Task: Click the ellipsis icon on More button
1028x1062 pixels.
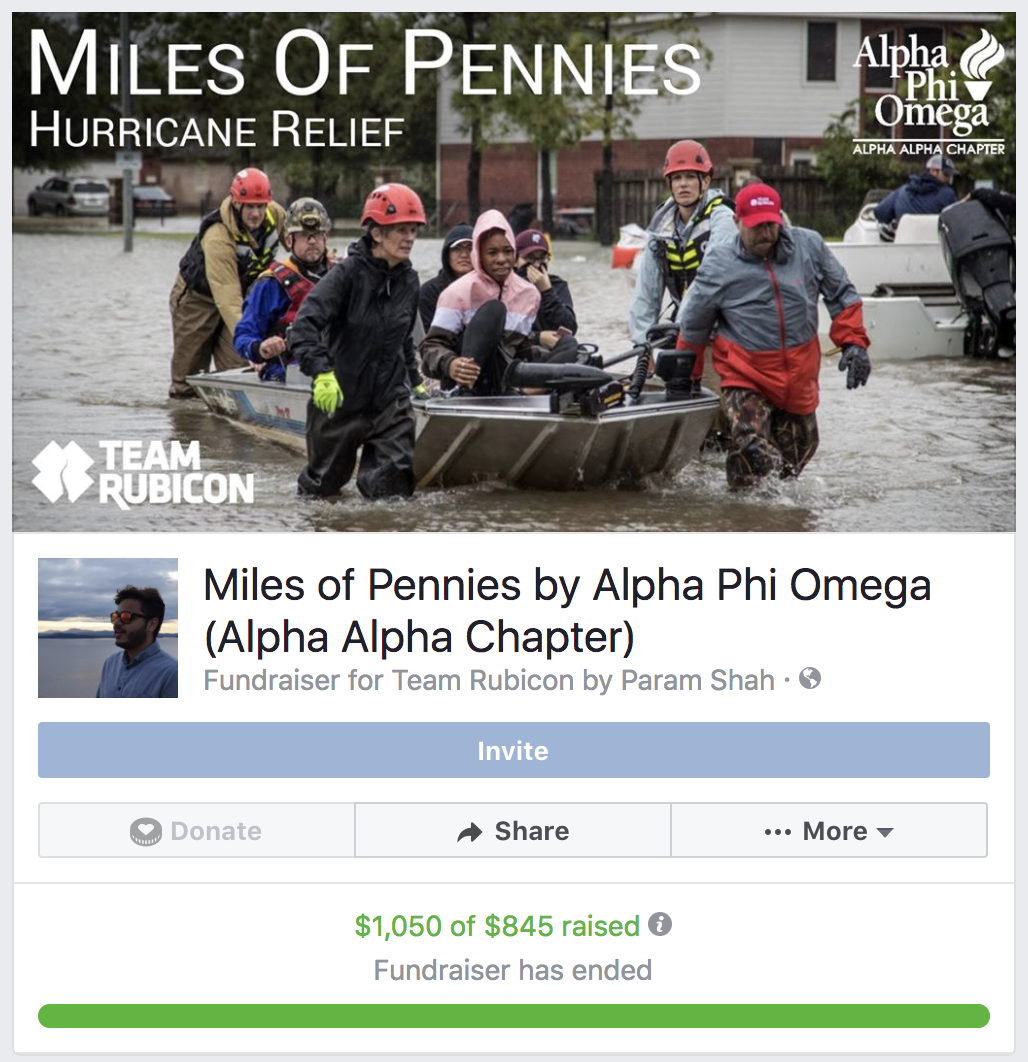Action: (x=777, y=832)
